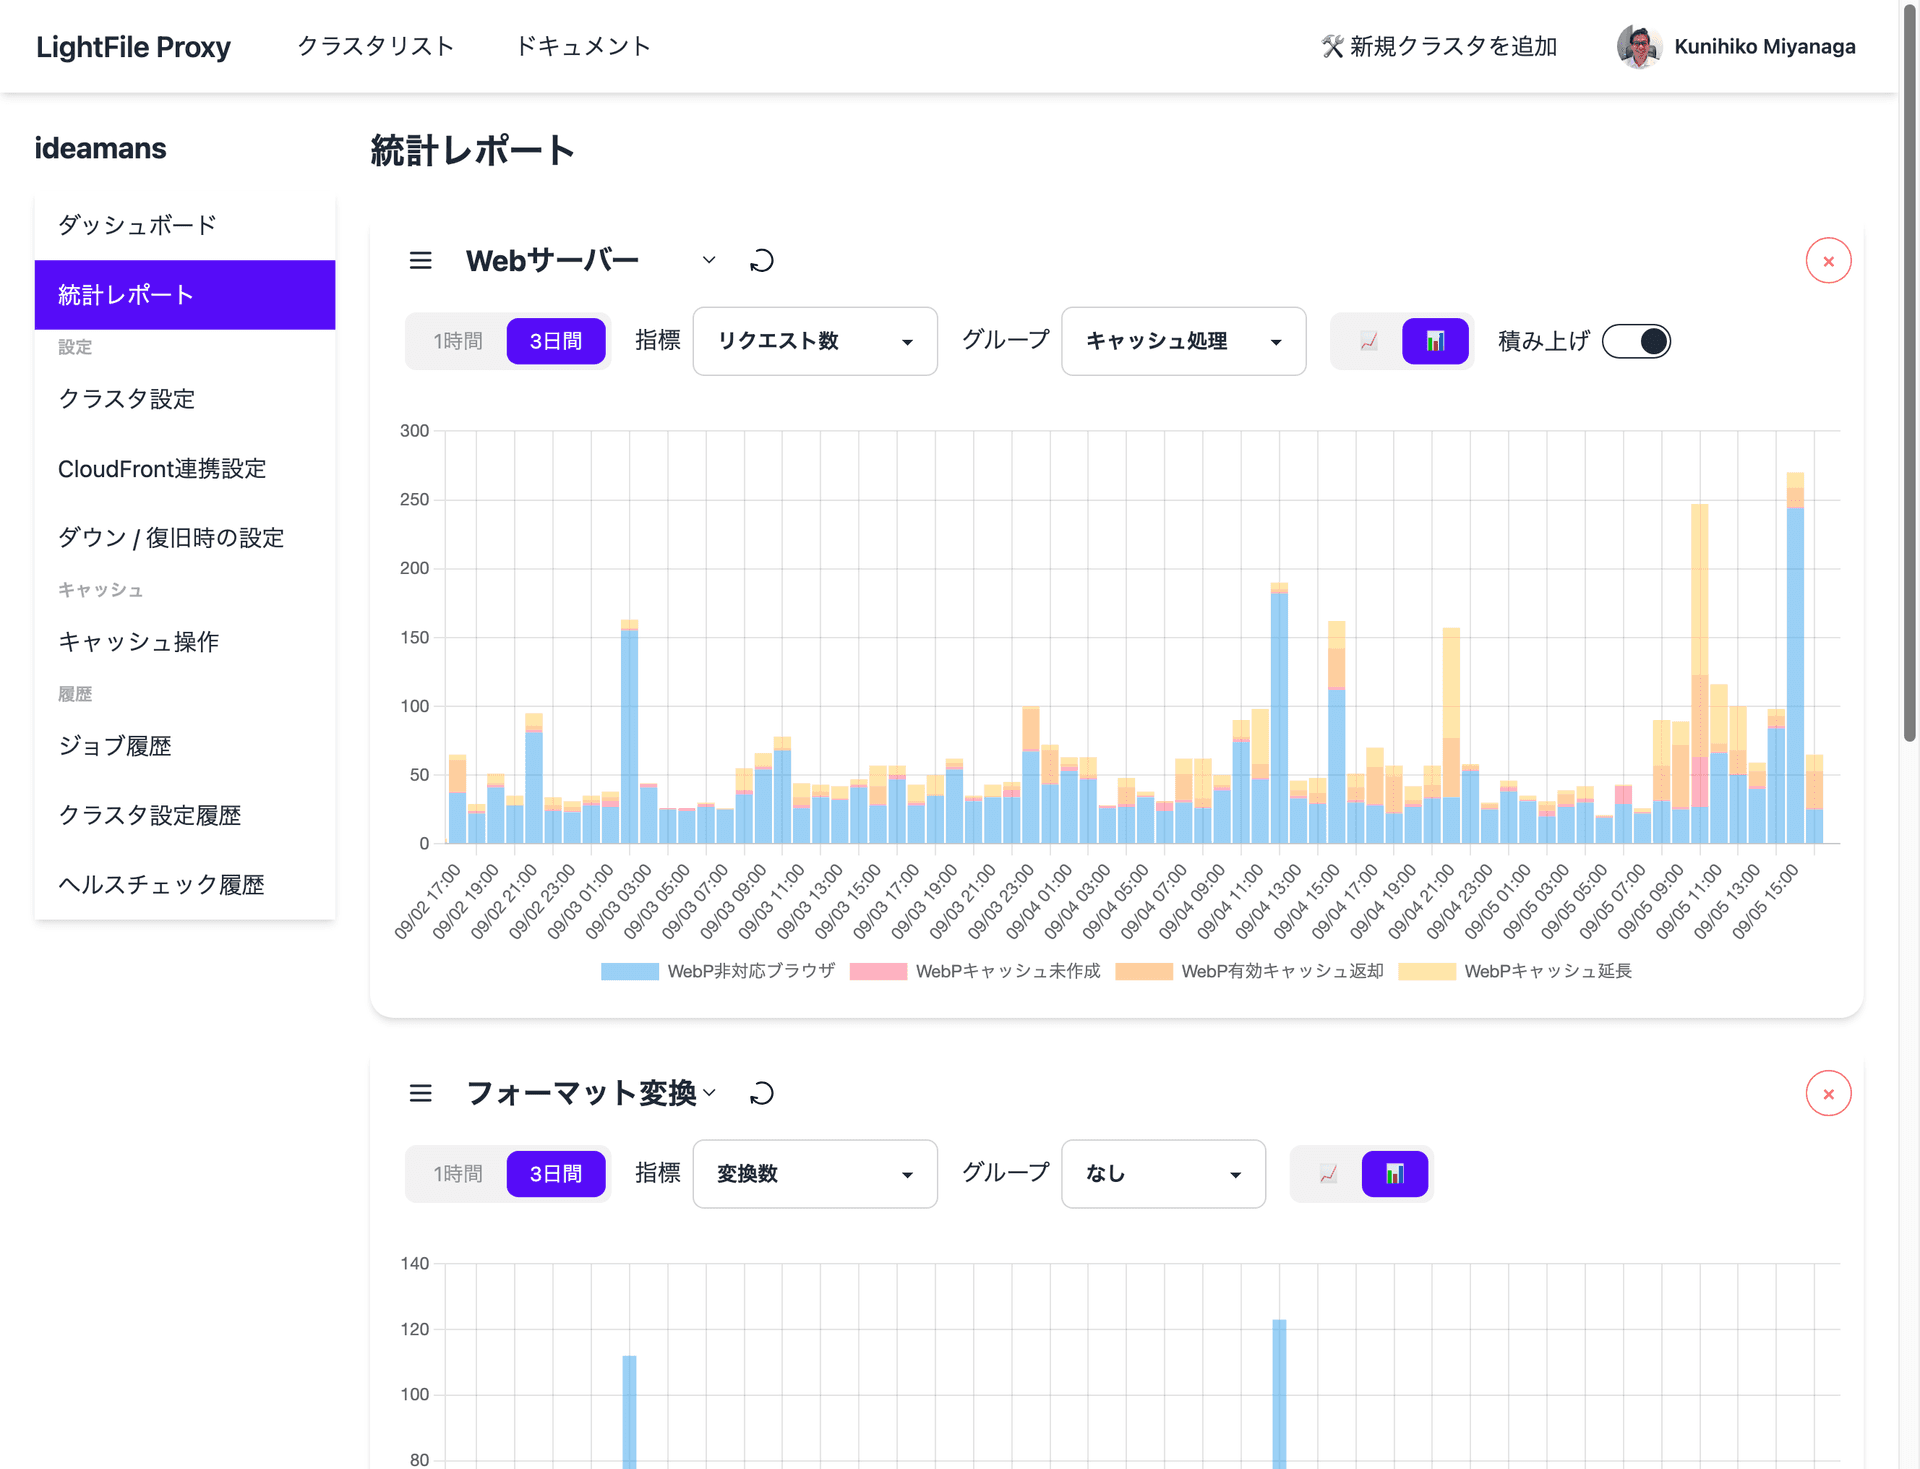1920x1469 pixels.
Task: Select line chart icon in フォーマット変換 panel
Action: click(1328, 1174)
